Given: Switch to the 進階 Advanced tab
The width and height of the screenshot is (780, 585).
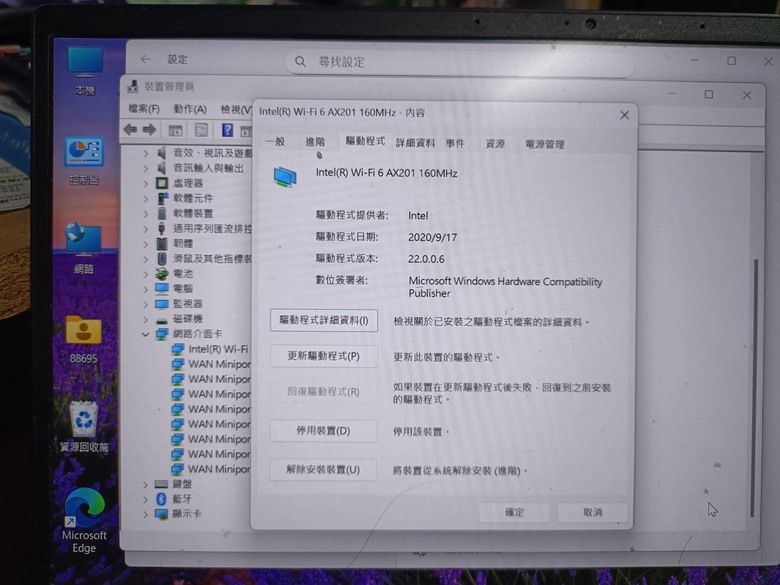Looking at the screenshot, I should [315, 142].
